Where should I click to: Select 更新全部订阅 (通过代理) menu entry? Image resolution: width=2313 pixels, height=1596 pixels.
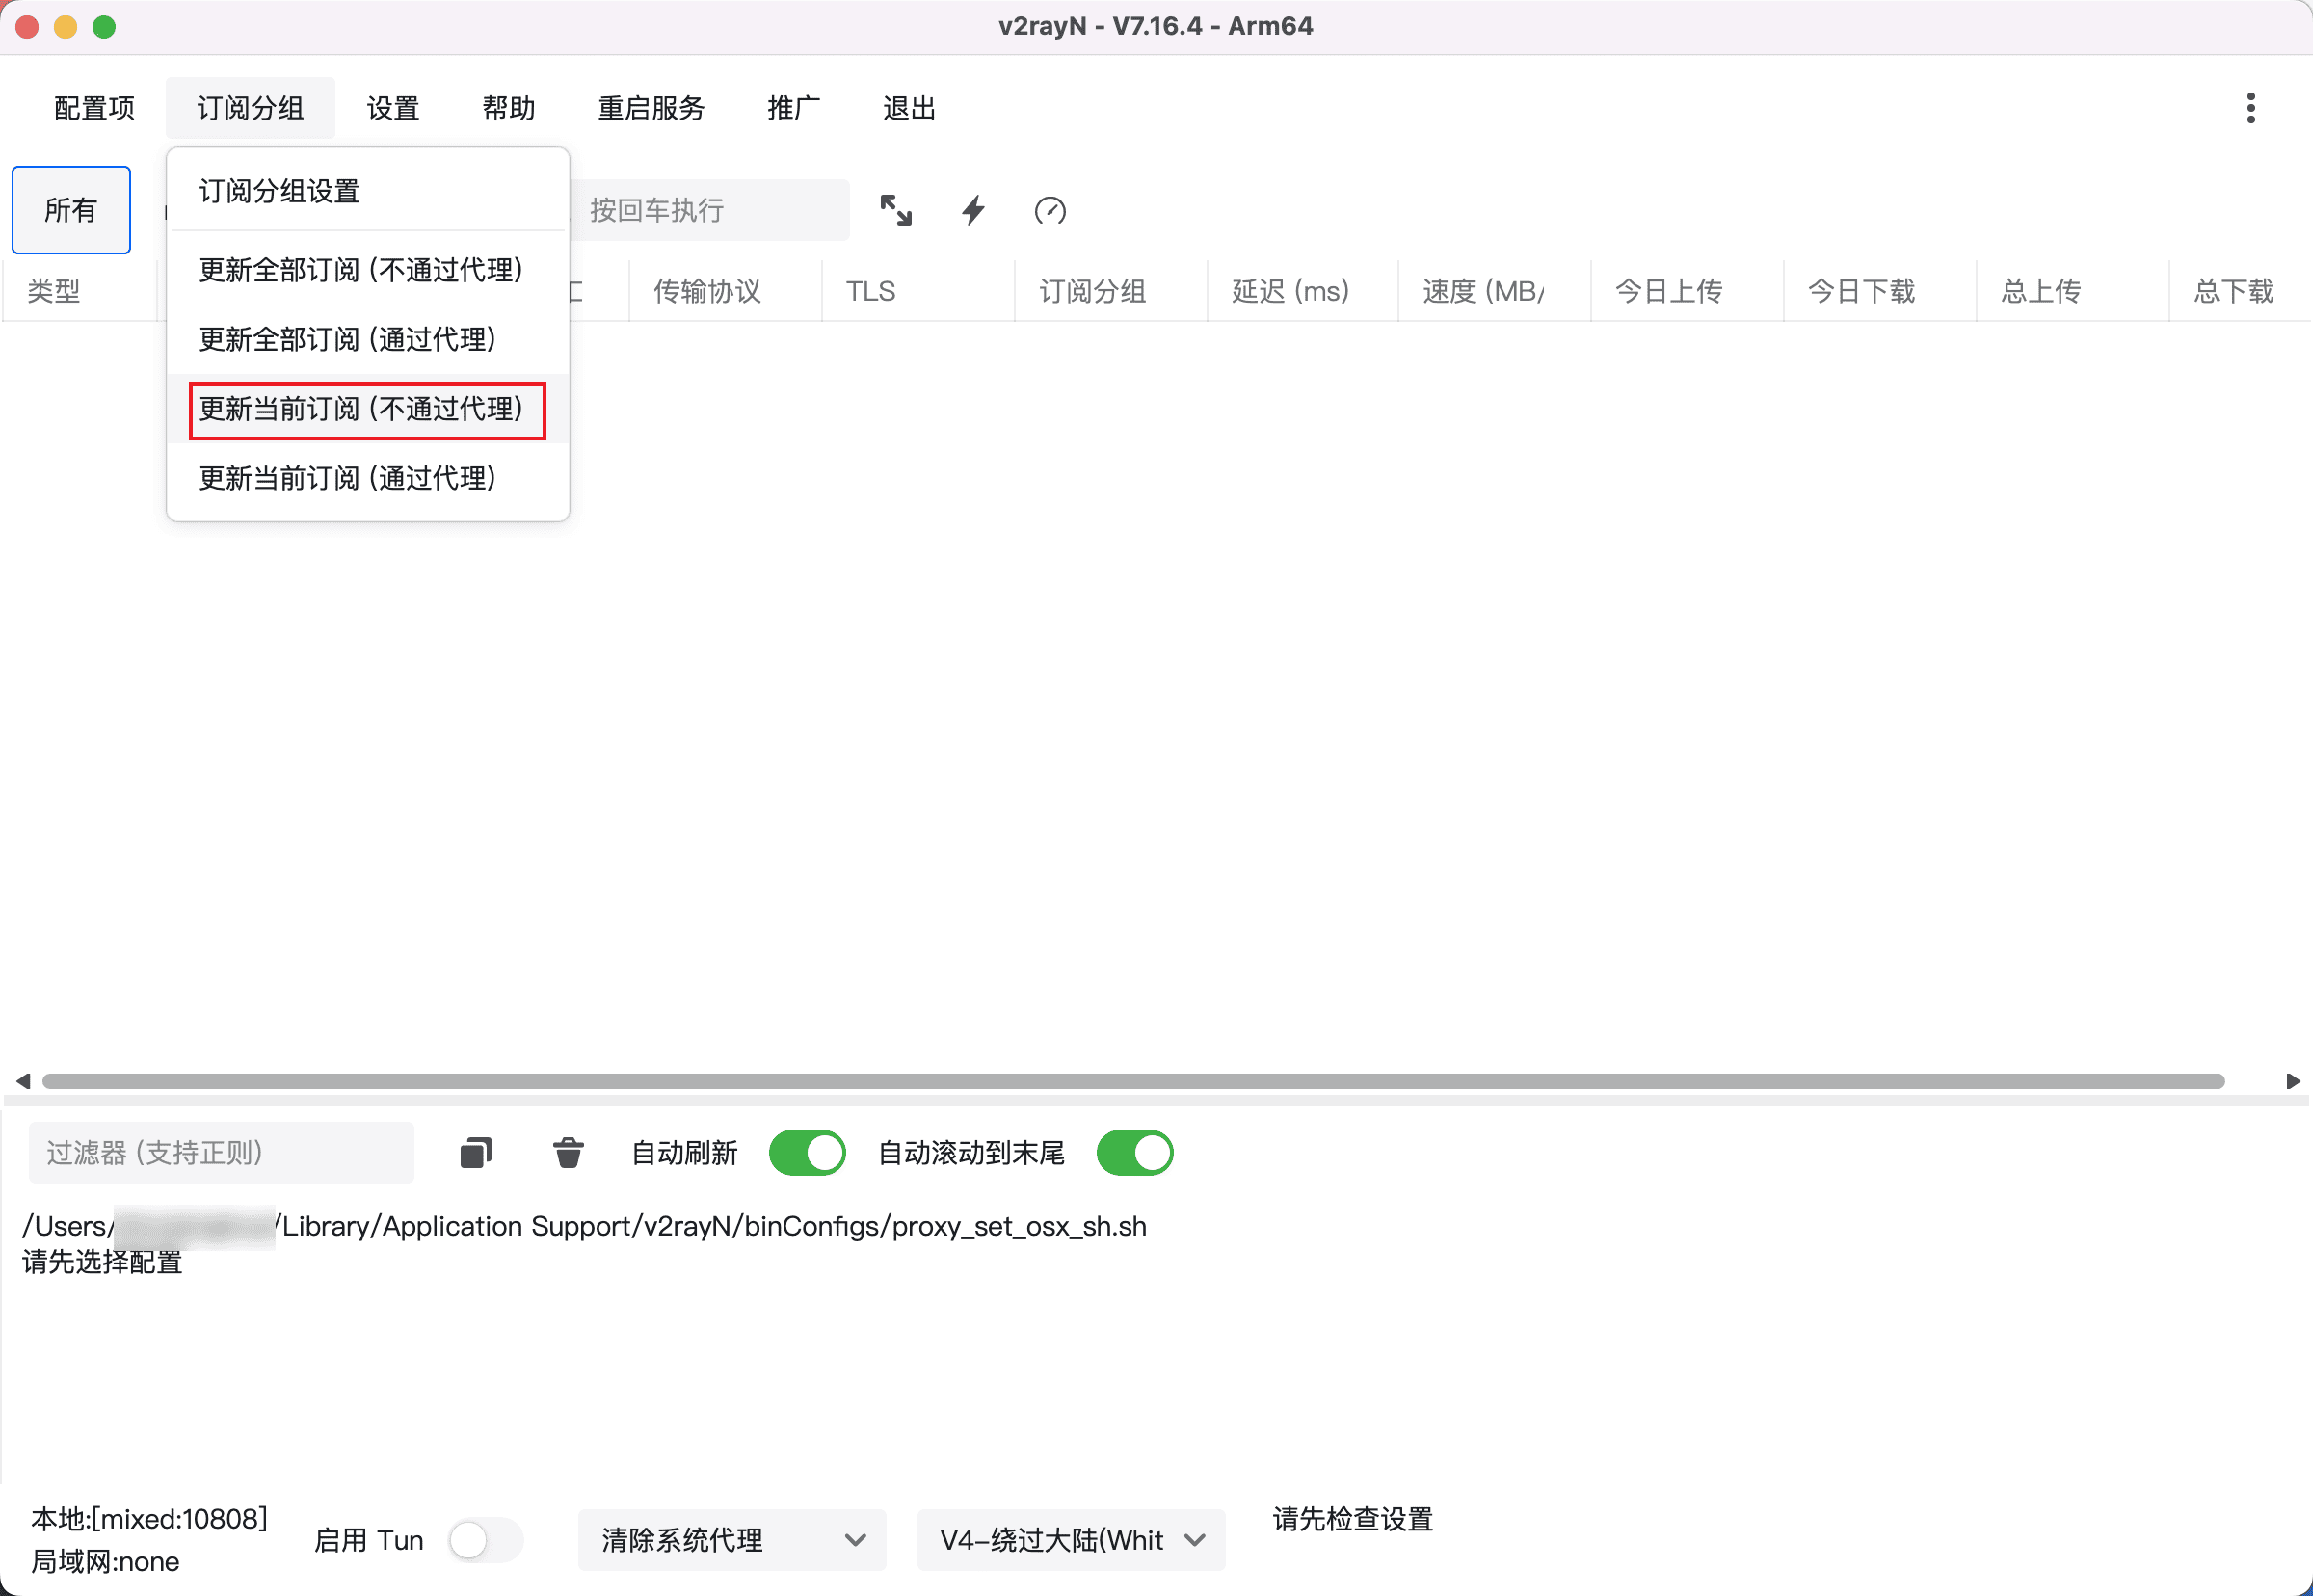coord(347,339)
